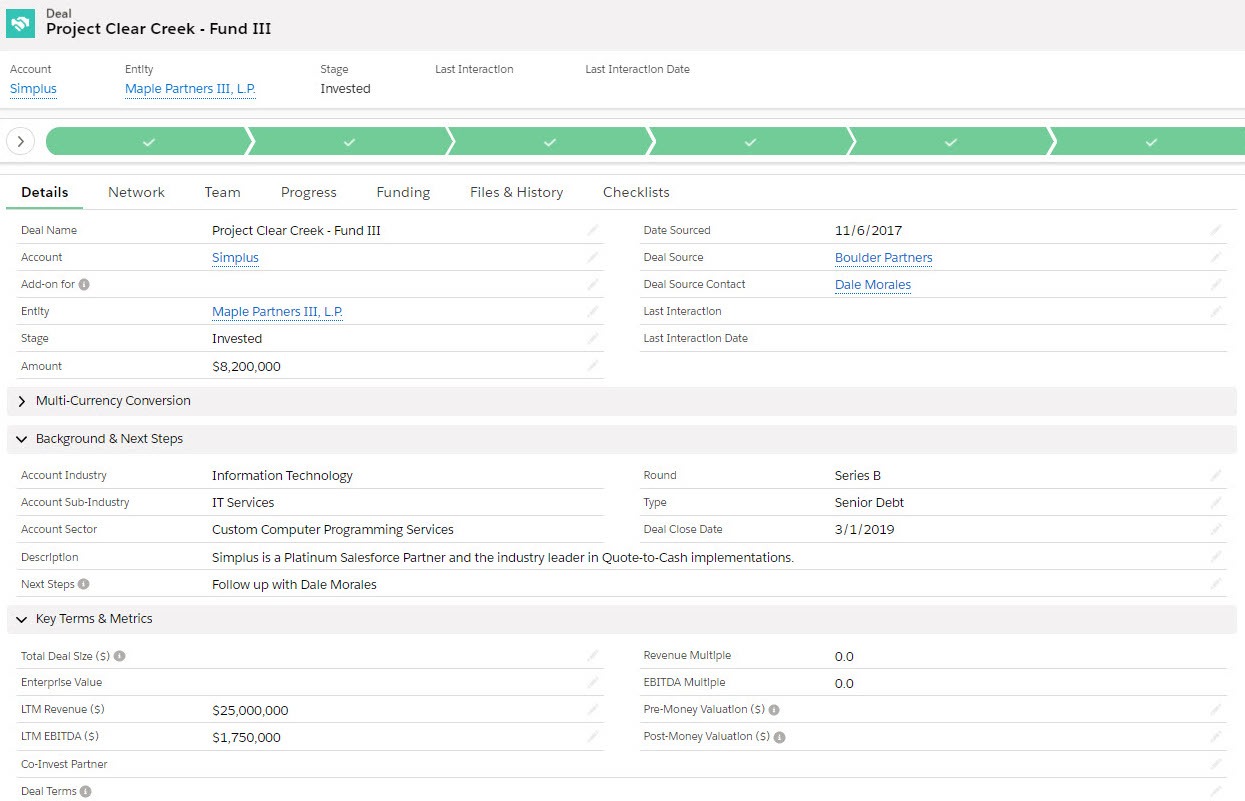Screen dimensions: 1245x801
Task: Edit the Amount field pencil icon
Action: (593, 366)
